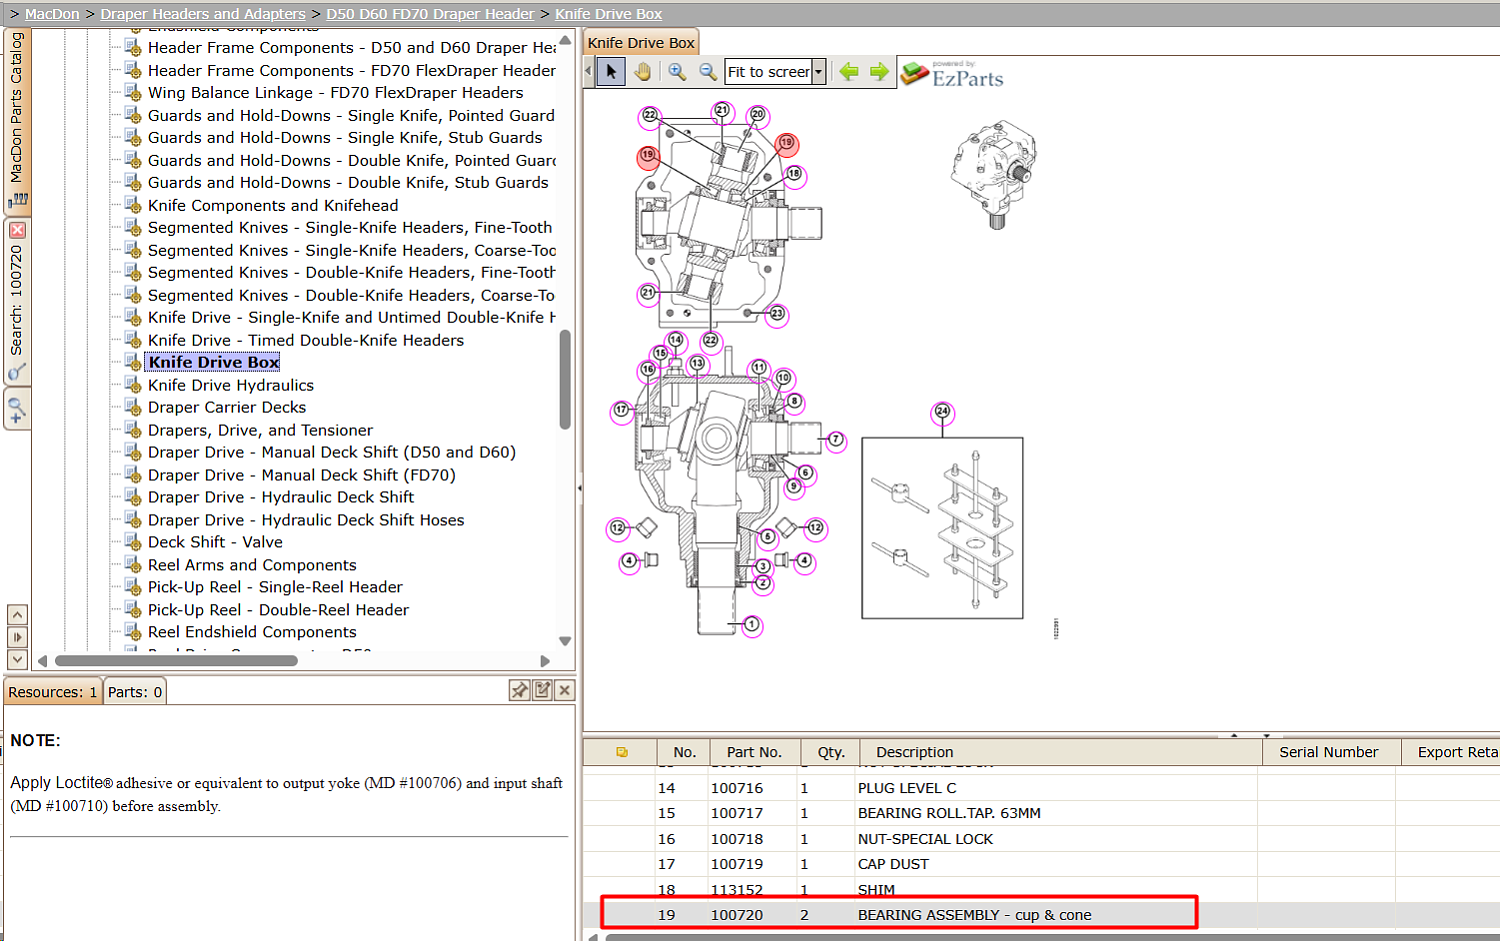The image size is (1500, 941).
Task: Click the up arrow of the sidebar tab scroller
Action: 17,614
